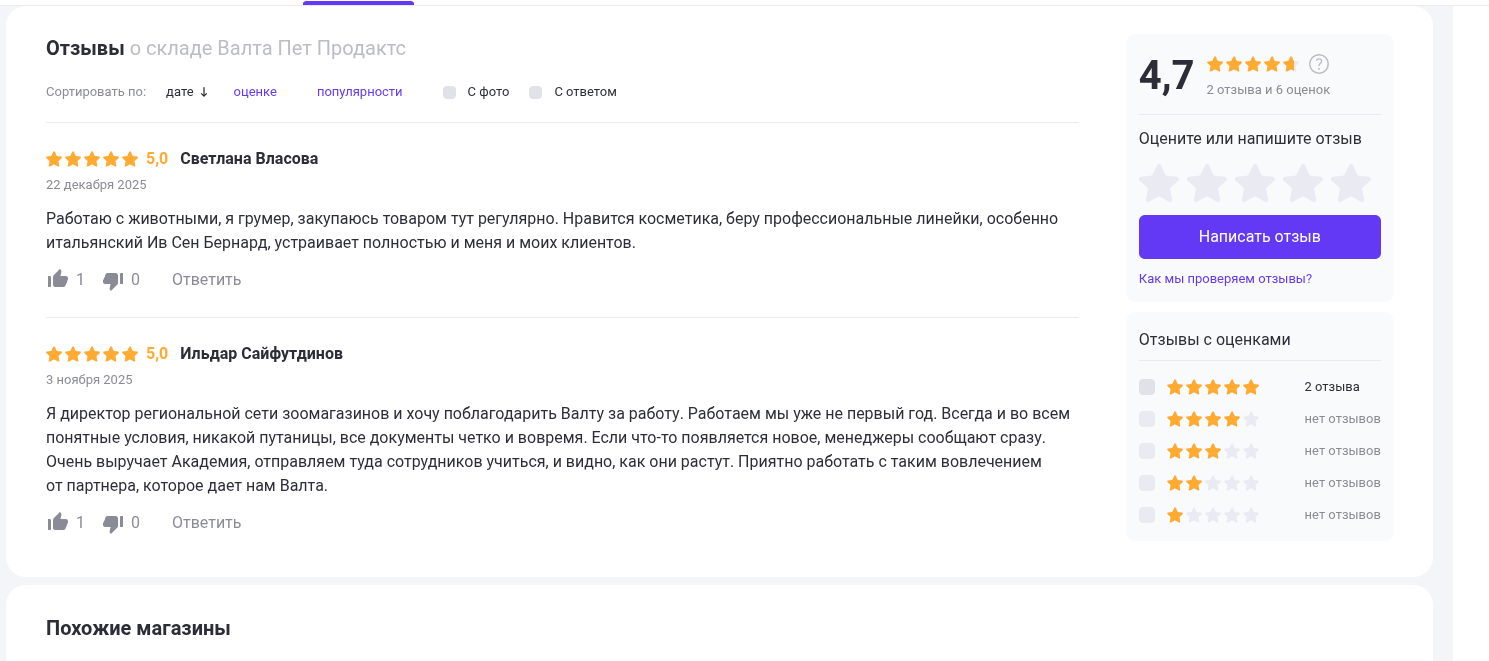Like Светлана Власова's review with thumbs up

click(x=58, y=279)
